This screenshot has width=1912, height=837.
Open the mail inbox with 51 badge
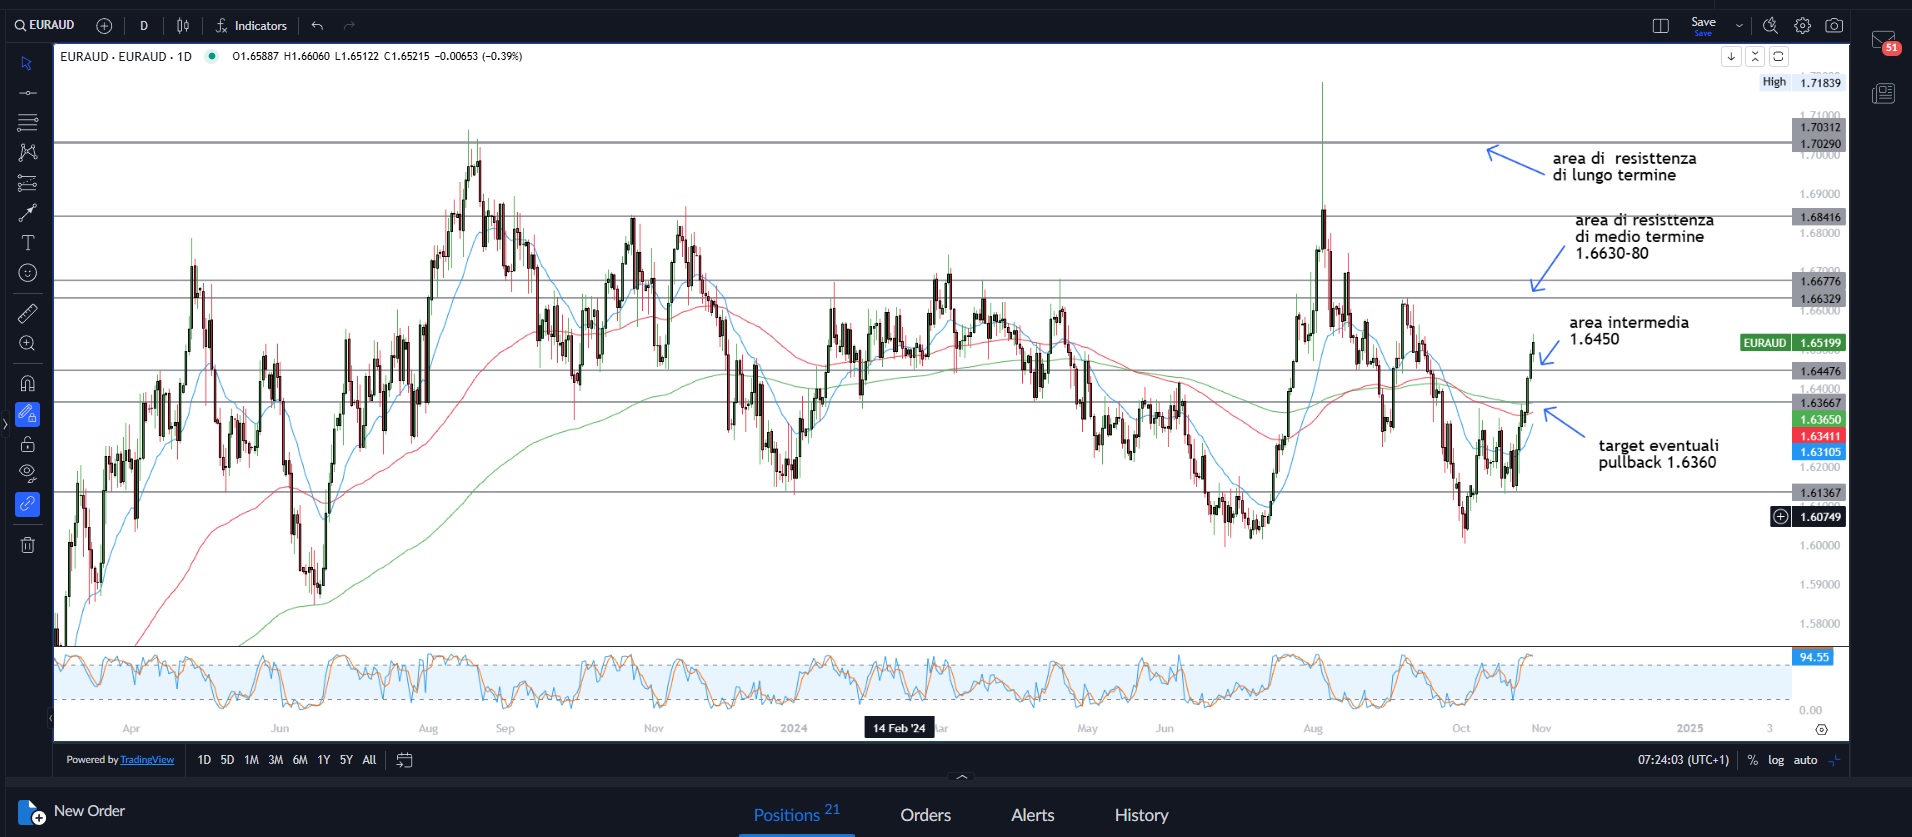click(x=1884, y=41)
